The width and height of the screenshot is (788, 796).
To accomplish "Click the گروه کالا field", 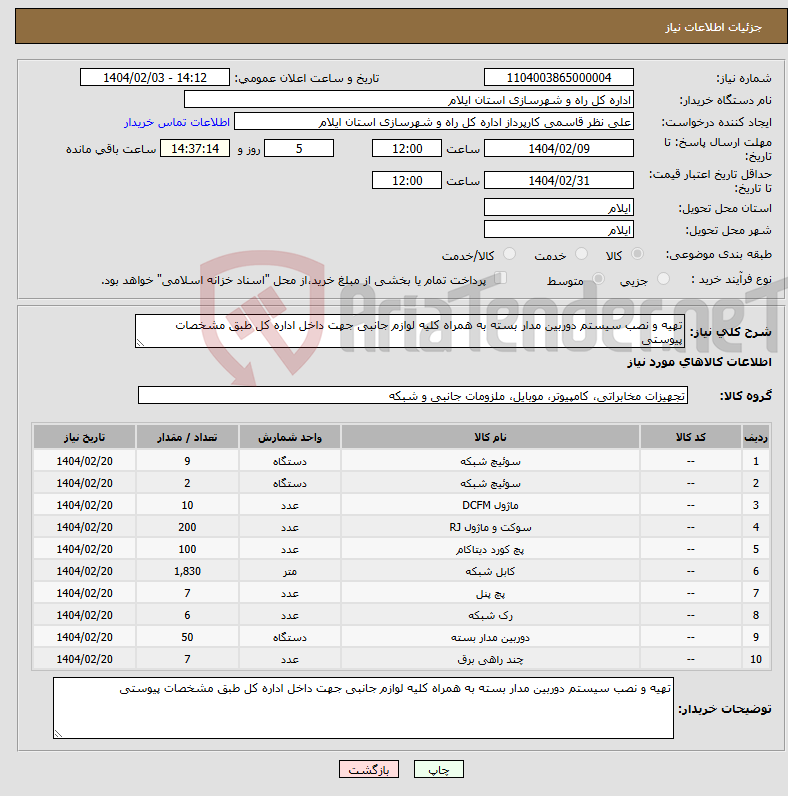I will click(x=413, y=395).
